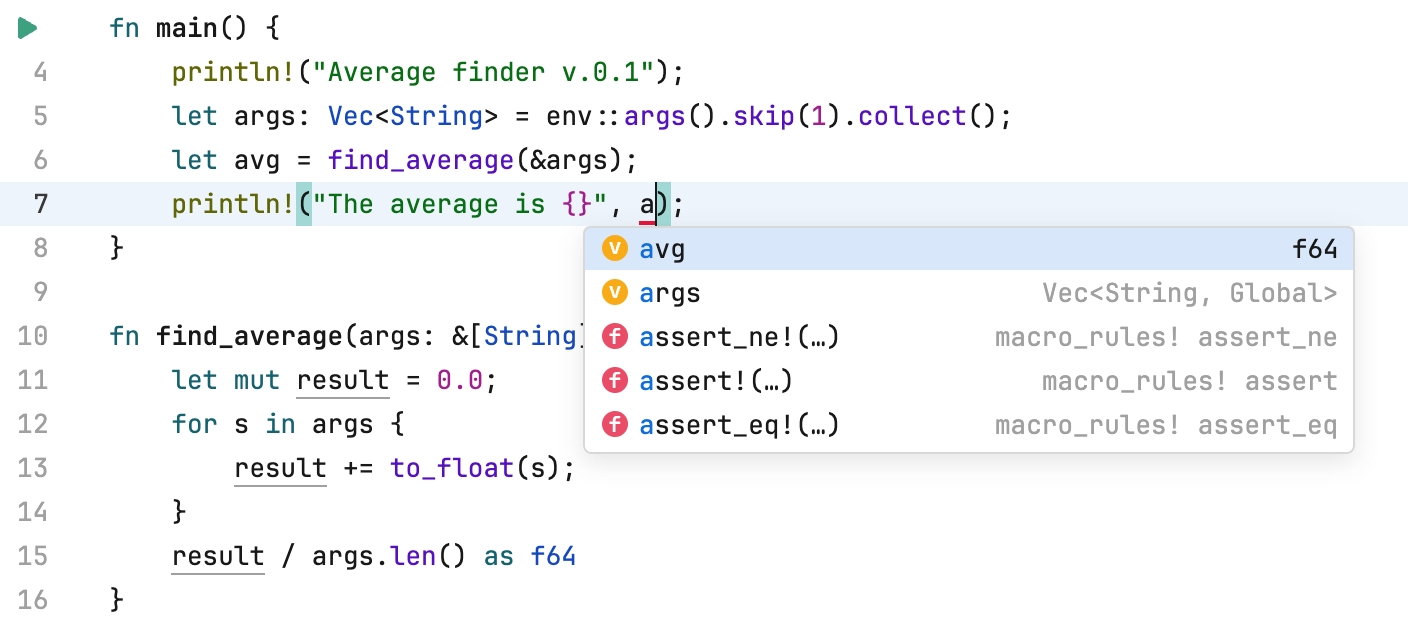The height and width of the screenshot is (628, 1408).
Task: Click the Vec<String, Global> type label
Action: pyautogui.click(x=1190, y=293)
